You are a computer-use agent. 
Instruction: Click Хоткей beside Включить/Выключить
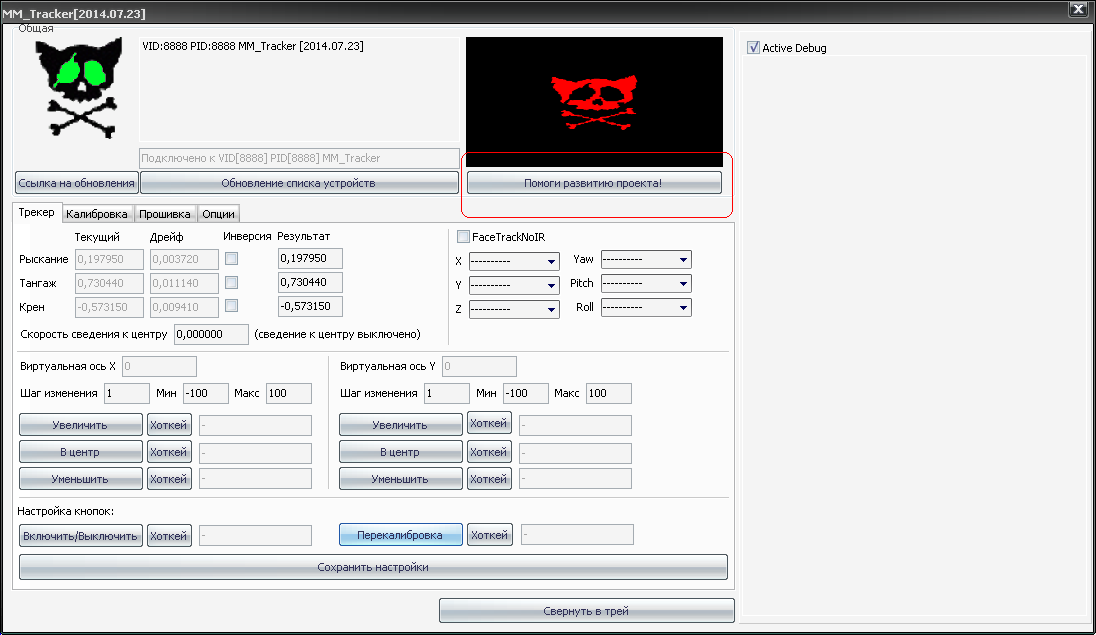(169, 536)
